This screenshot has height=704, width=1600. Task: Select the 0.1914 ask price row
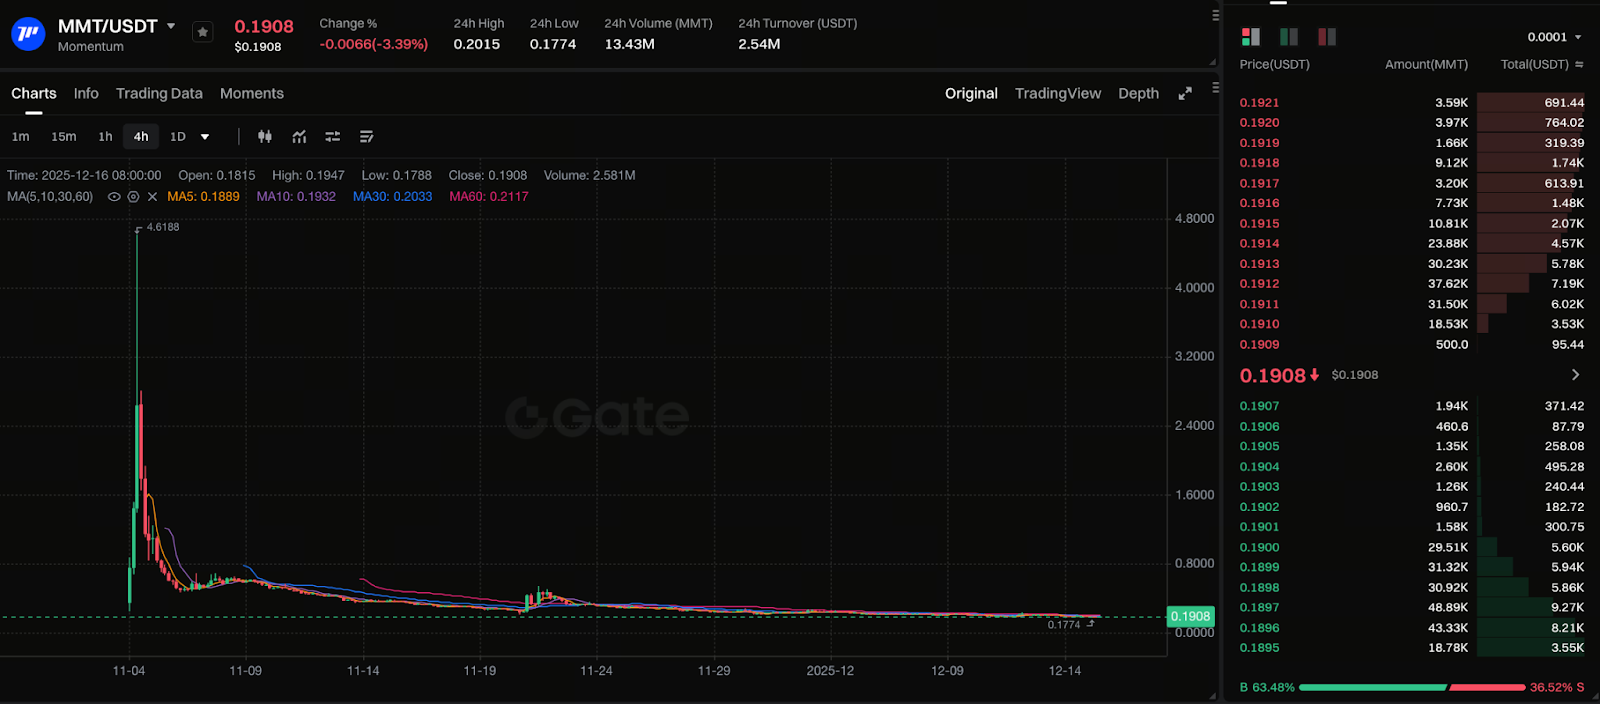(x=1411, y=243)
